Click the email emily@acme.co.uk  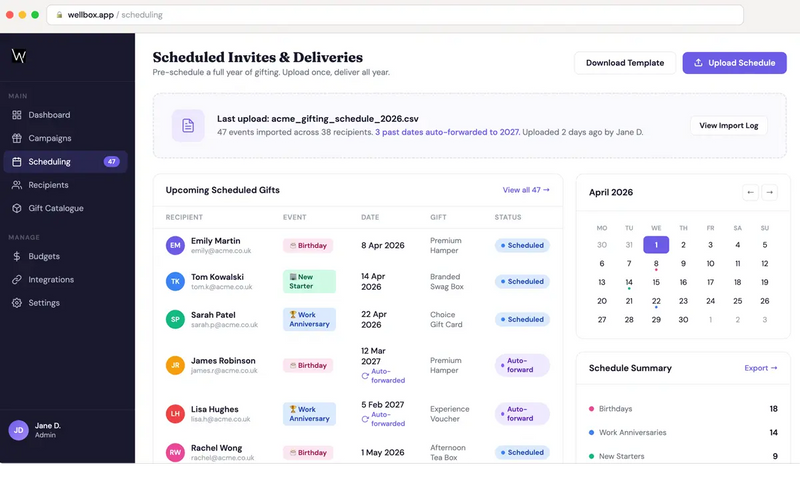(x=221, y=251)
